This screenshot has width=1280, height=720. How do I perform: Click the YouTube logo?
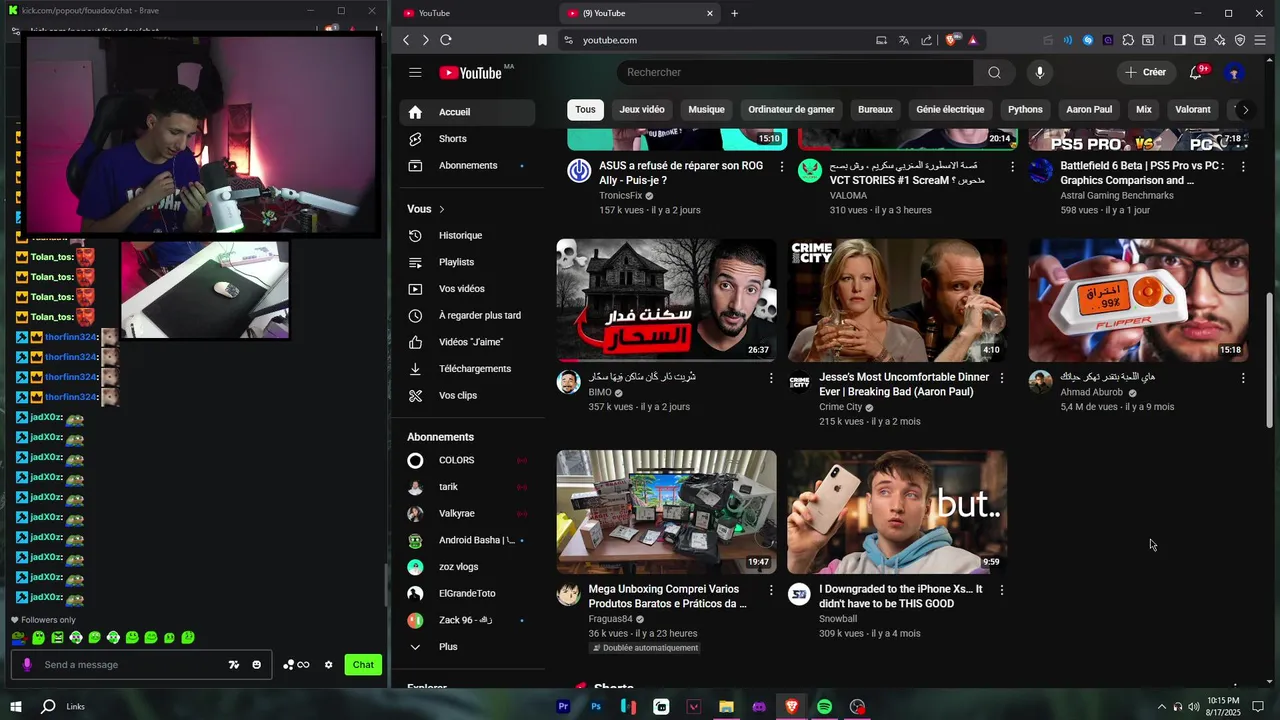click(470, 72)
